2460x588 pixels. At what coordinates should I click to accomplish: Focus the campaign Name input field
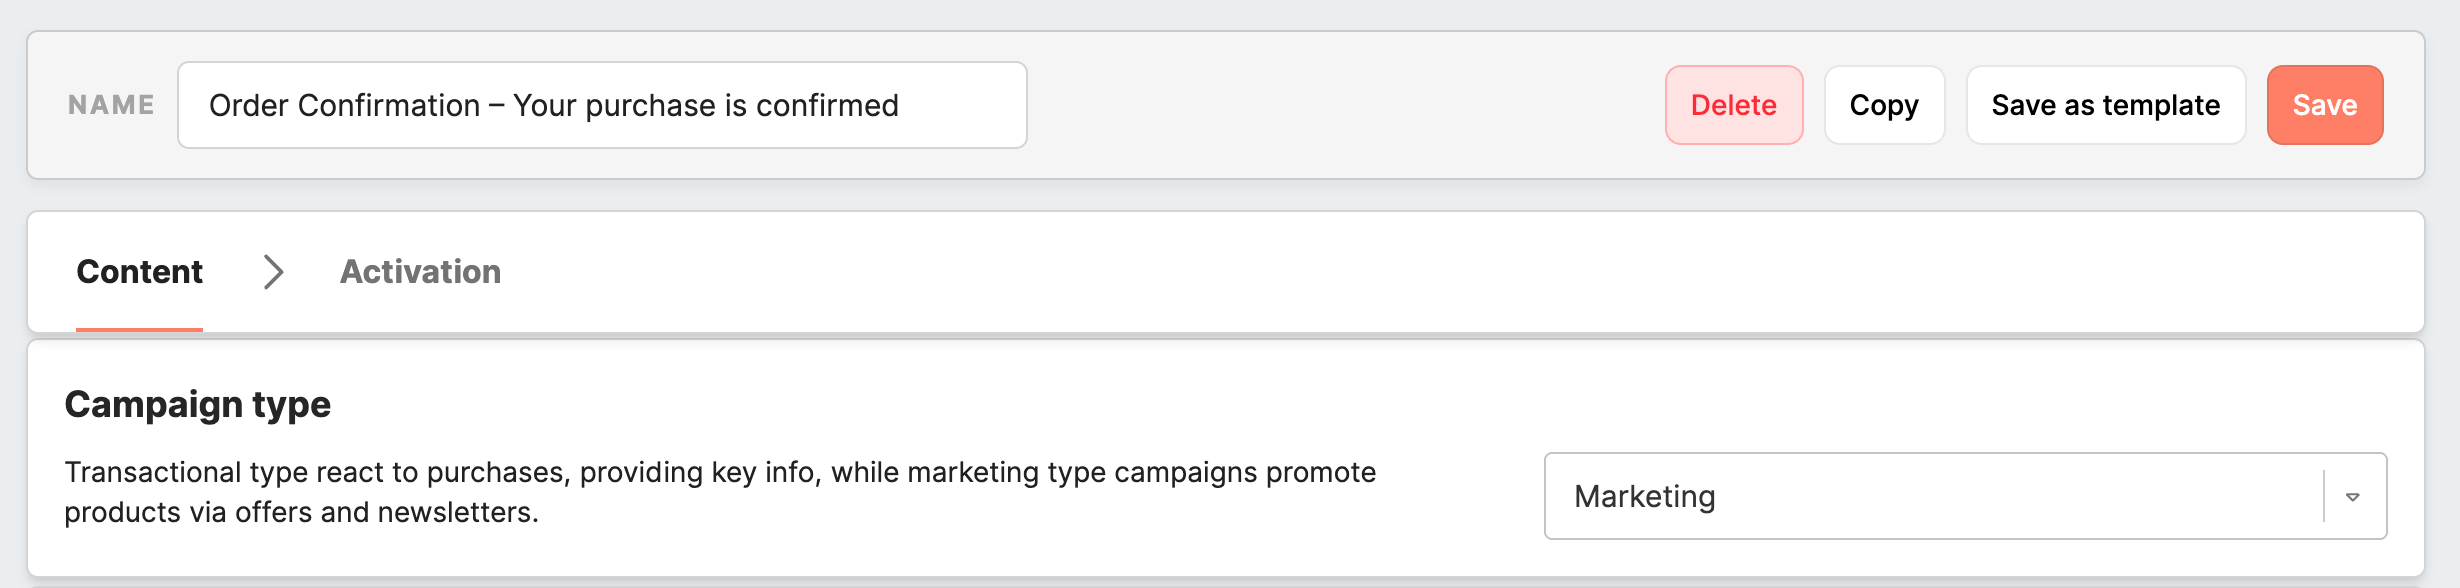pos(960,105)
